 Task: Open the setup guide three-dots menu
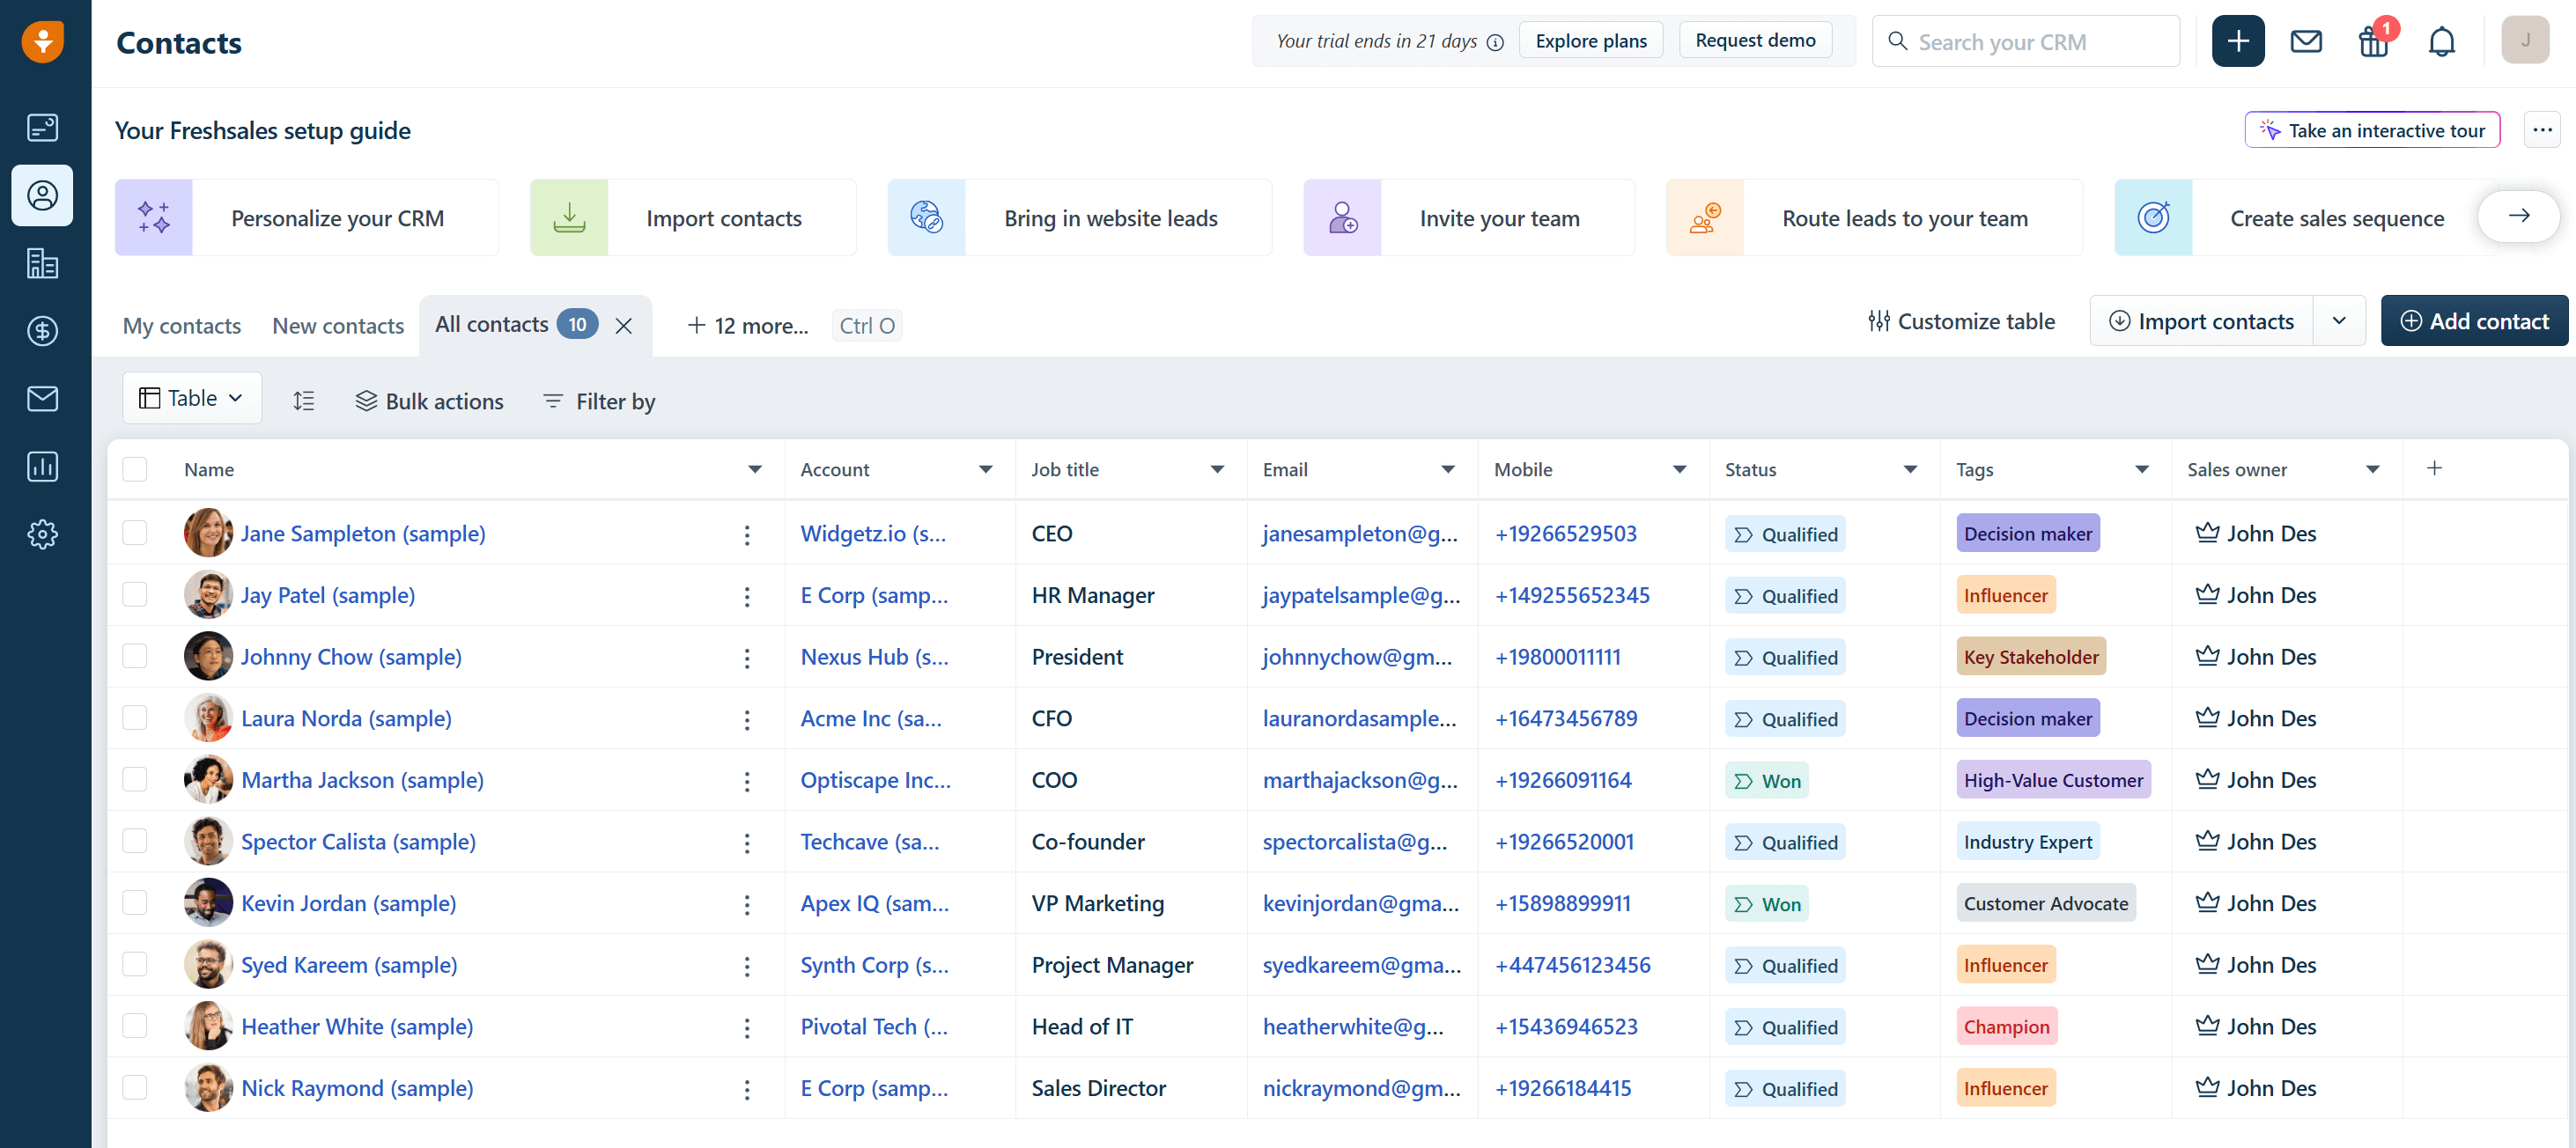coord(2543,130)
